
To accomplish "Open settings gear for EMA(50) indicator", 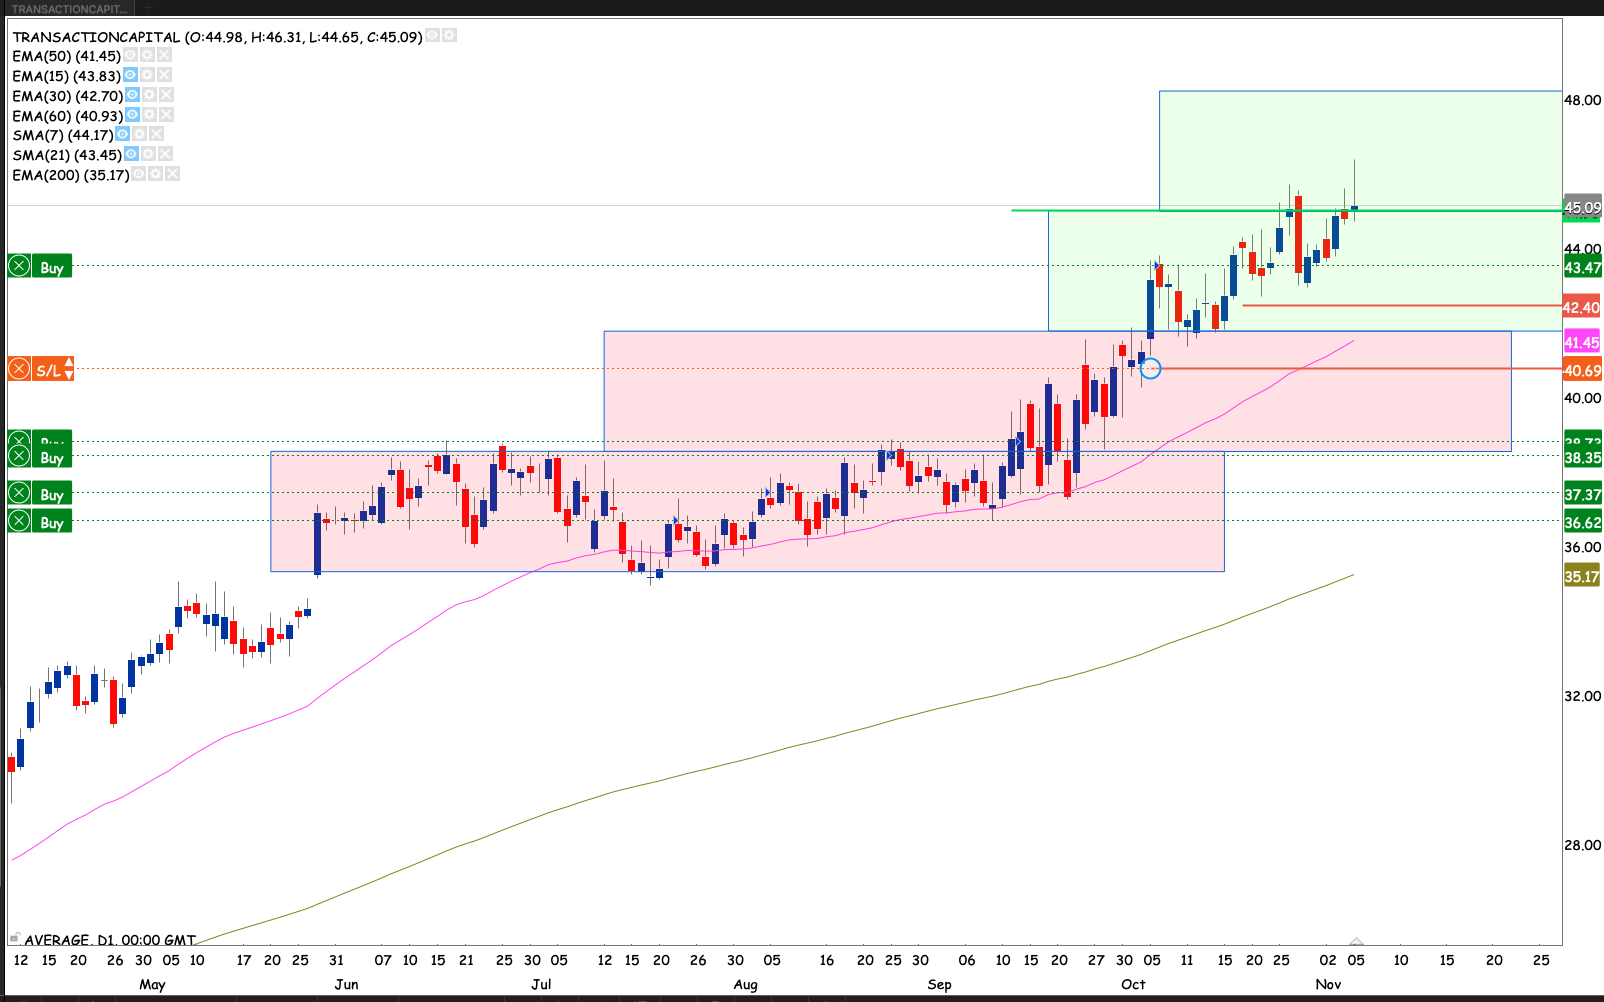I will point(147,56).
